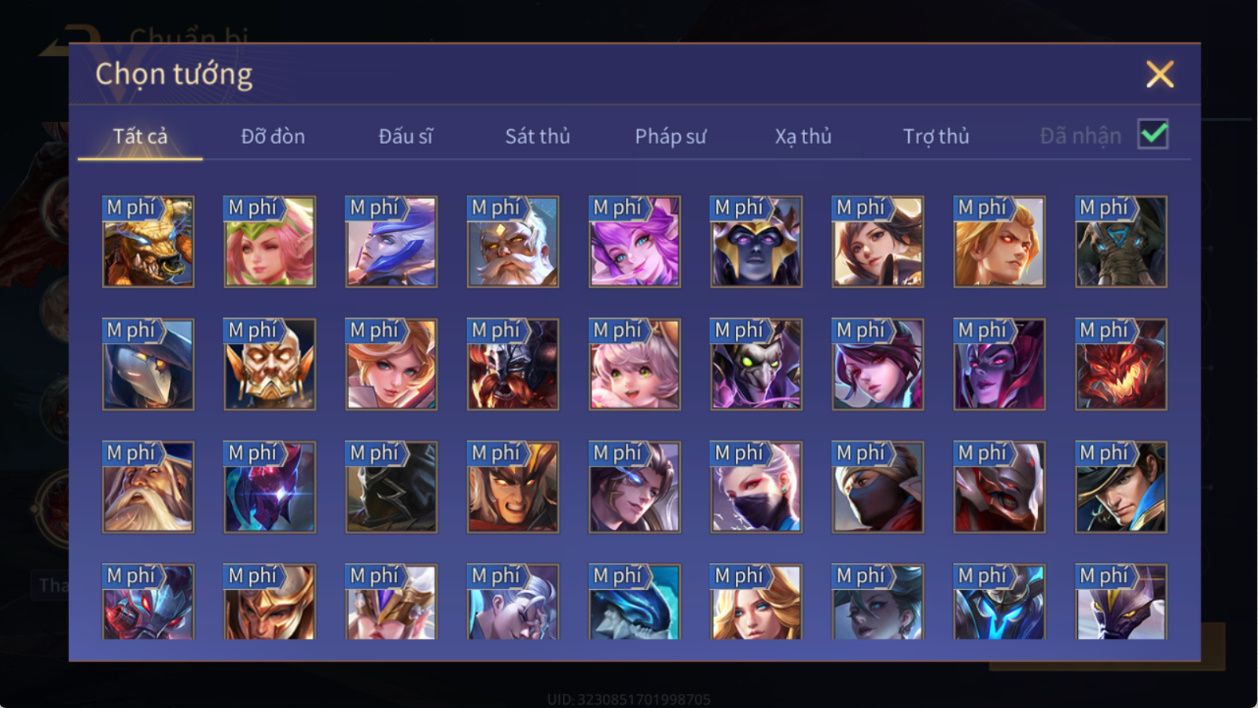
Task: Choose the plague doctor hero with wide hat
Action: point(148,365)
